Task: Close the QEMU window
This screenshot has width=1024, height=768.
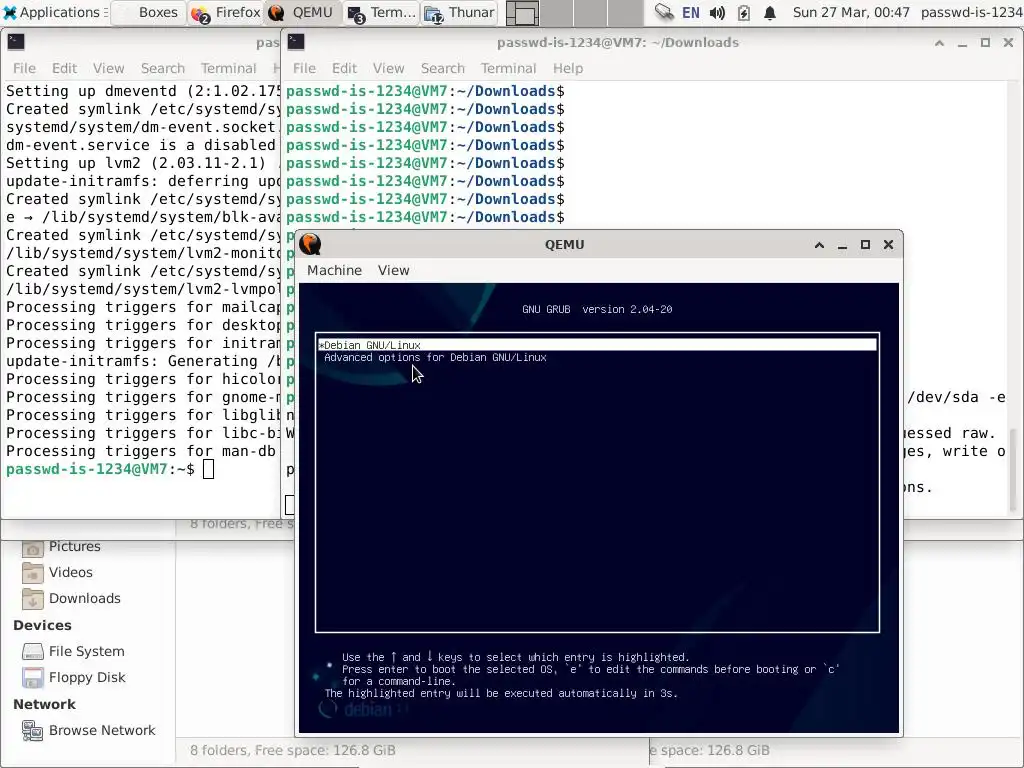Action: coord(888,245)
